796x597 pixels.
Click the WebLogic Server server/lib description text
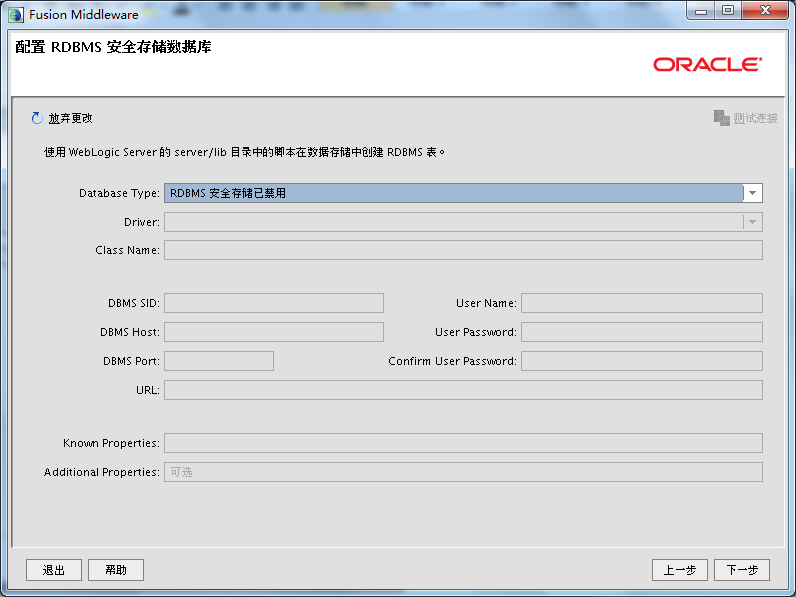244,152
